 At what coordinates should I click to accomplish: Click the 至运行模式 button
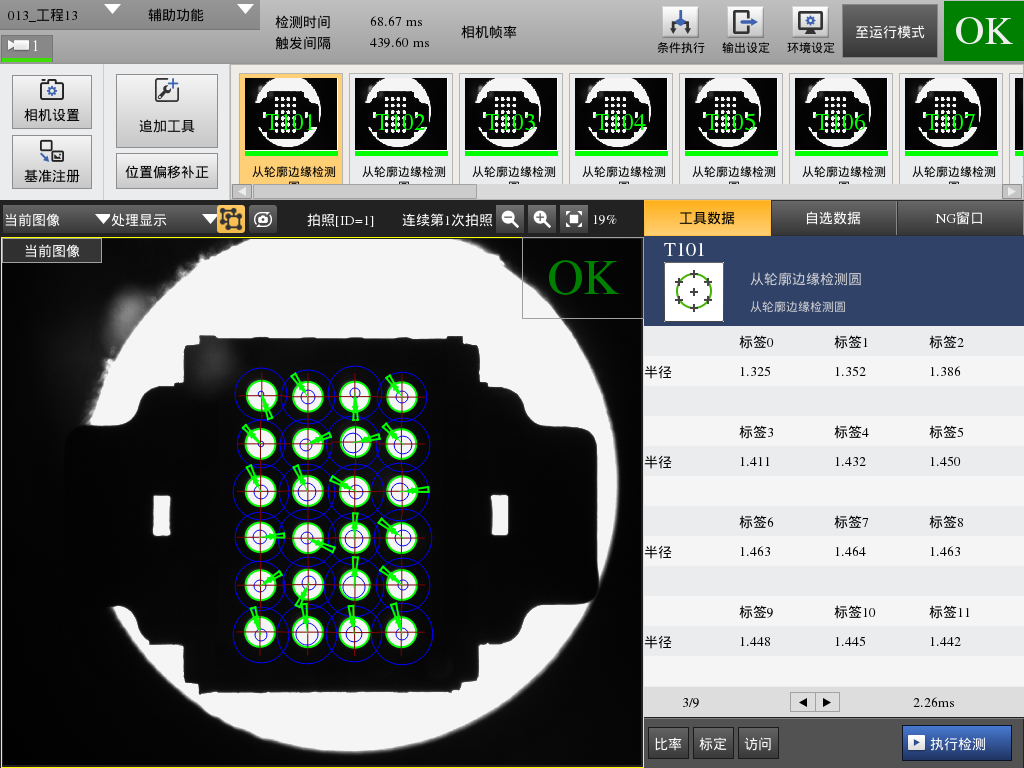[x=889, y=31]
